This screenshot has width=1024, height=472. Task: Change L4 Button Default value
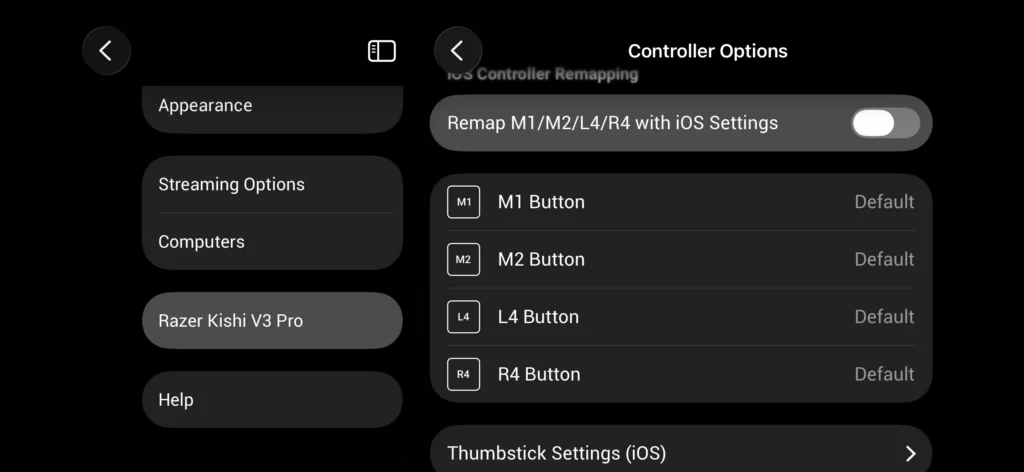pyautogui.click(x=884, y=317)
